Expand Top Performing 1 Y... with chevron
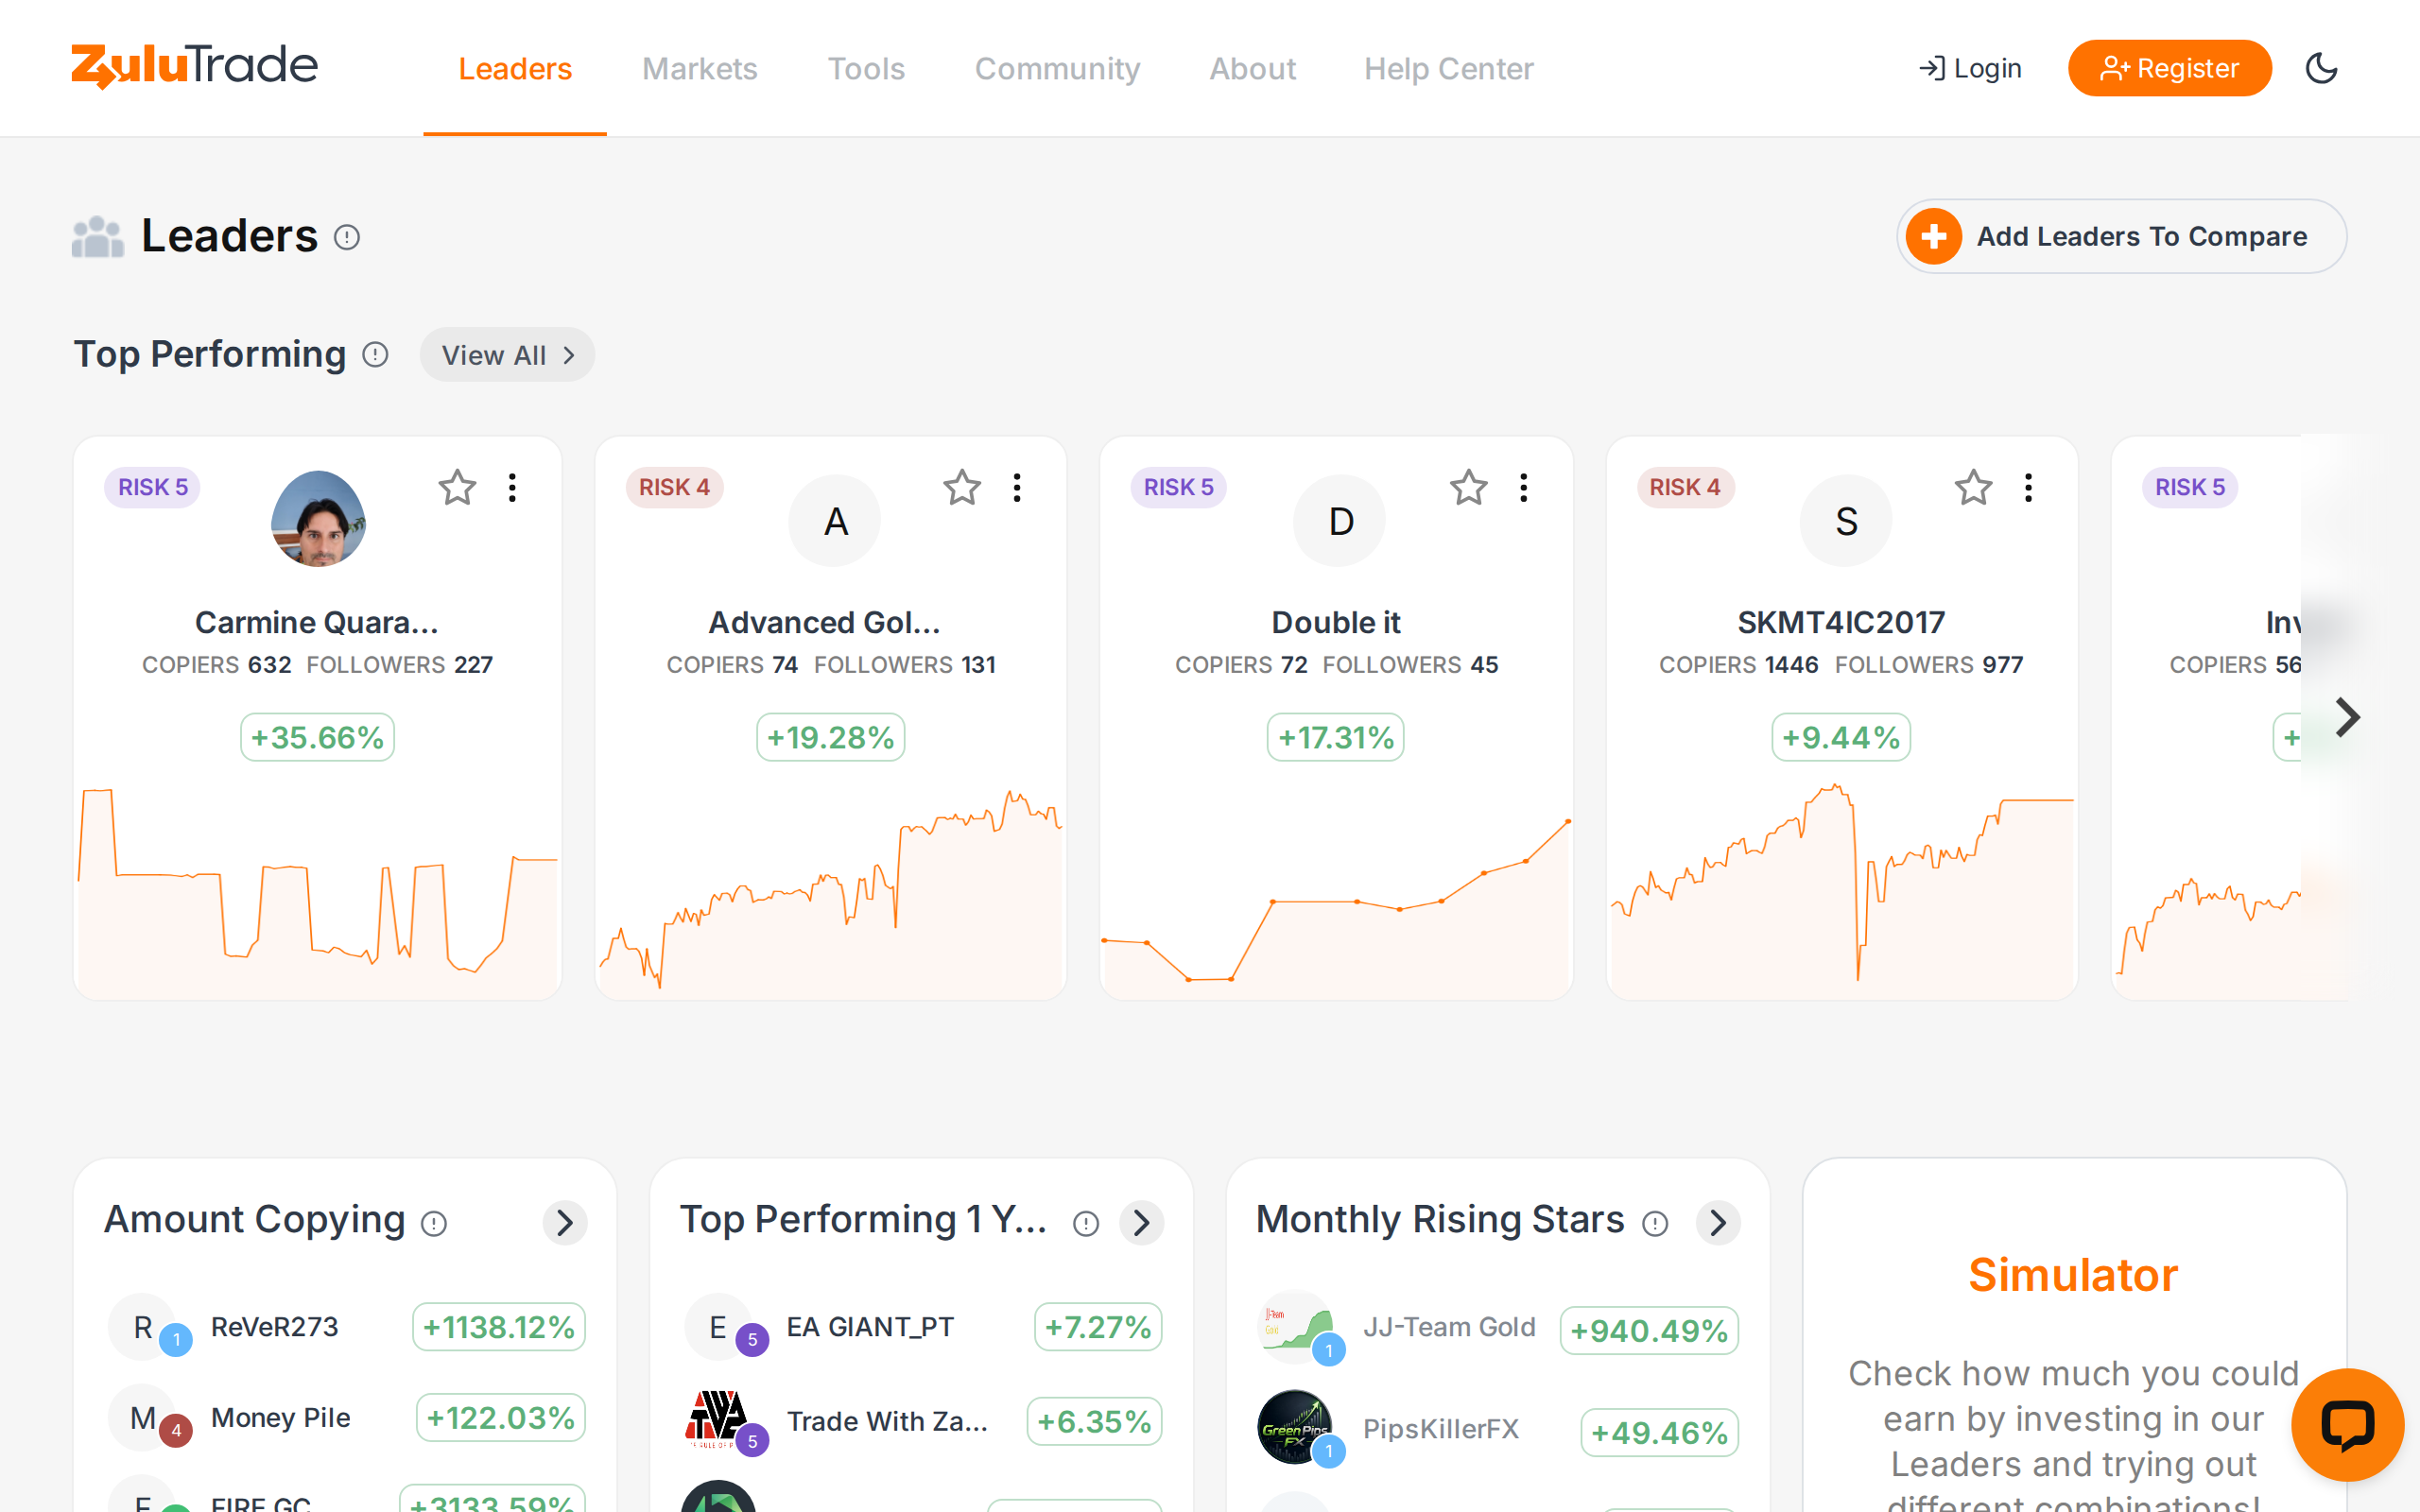The height and width of the screenshot is (1512, 2420). (x=1141, y=1222)
